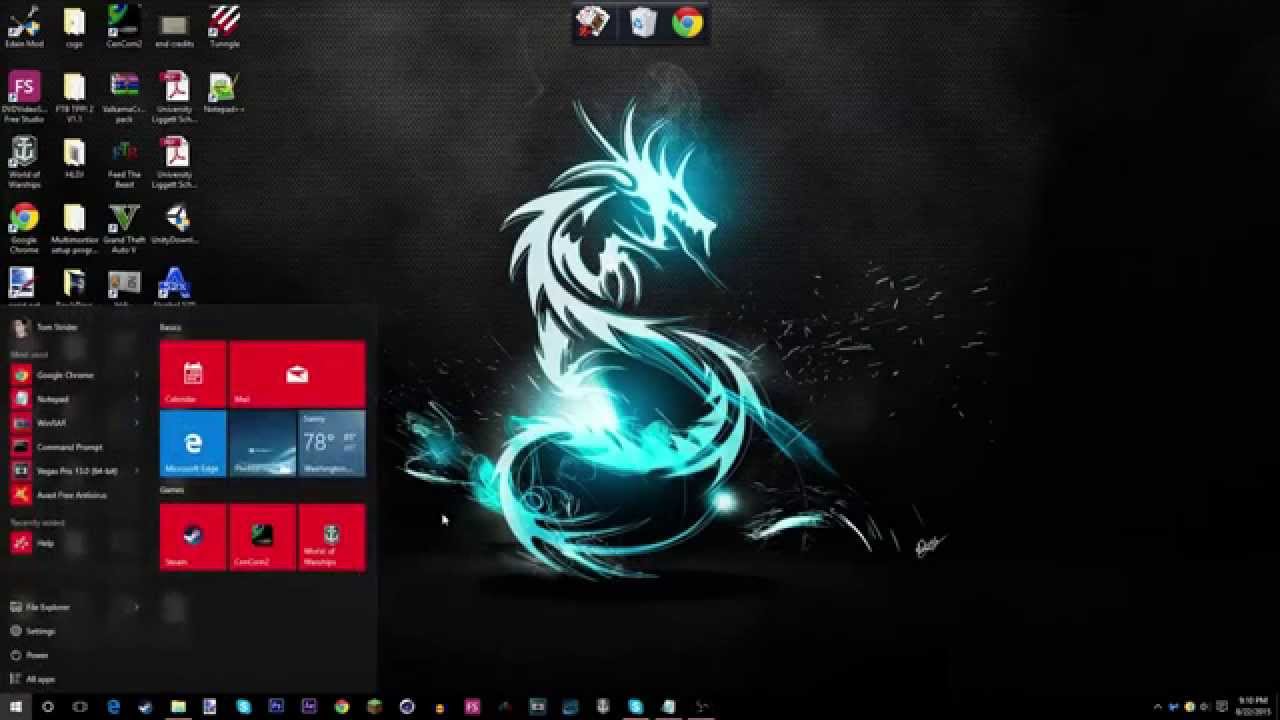Open the Photos tile
1280x720 pixels.
pyautogui.click(x=262, y=443)
